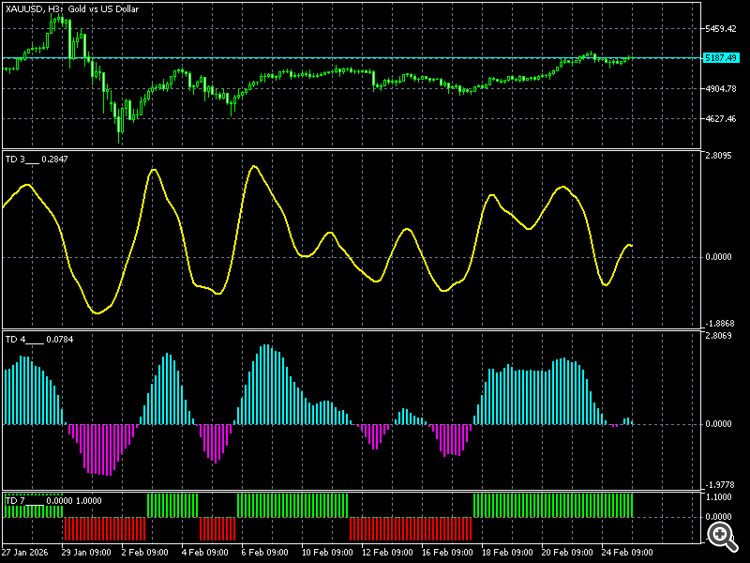Click the cyan horizontal price line
The height and width of the screenshot is (563, 750).
pos(352,58)
